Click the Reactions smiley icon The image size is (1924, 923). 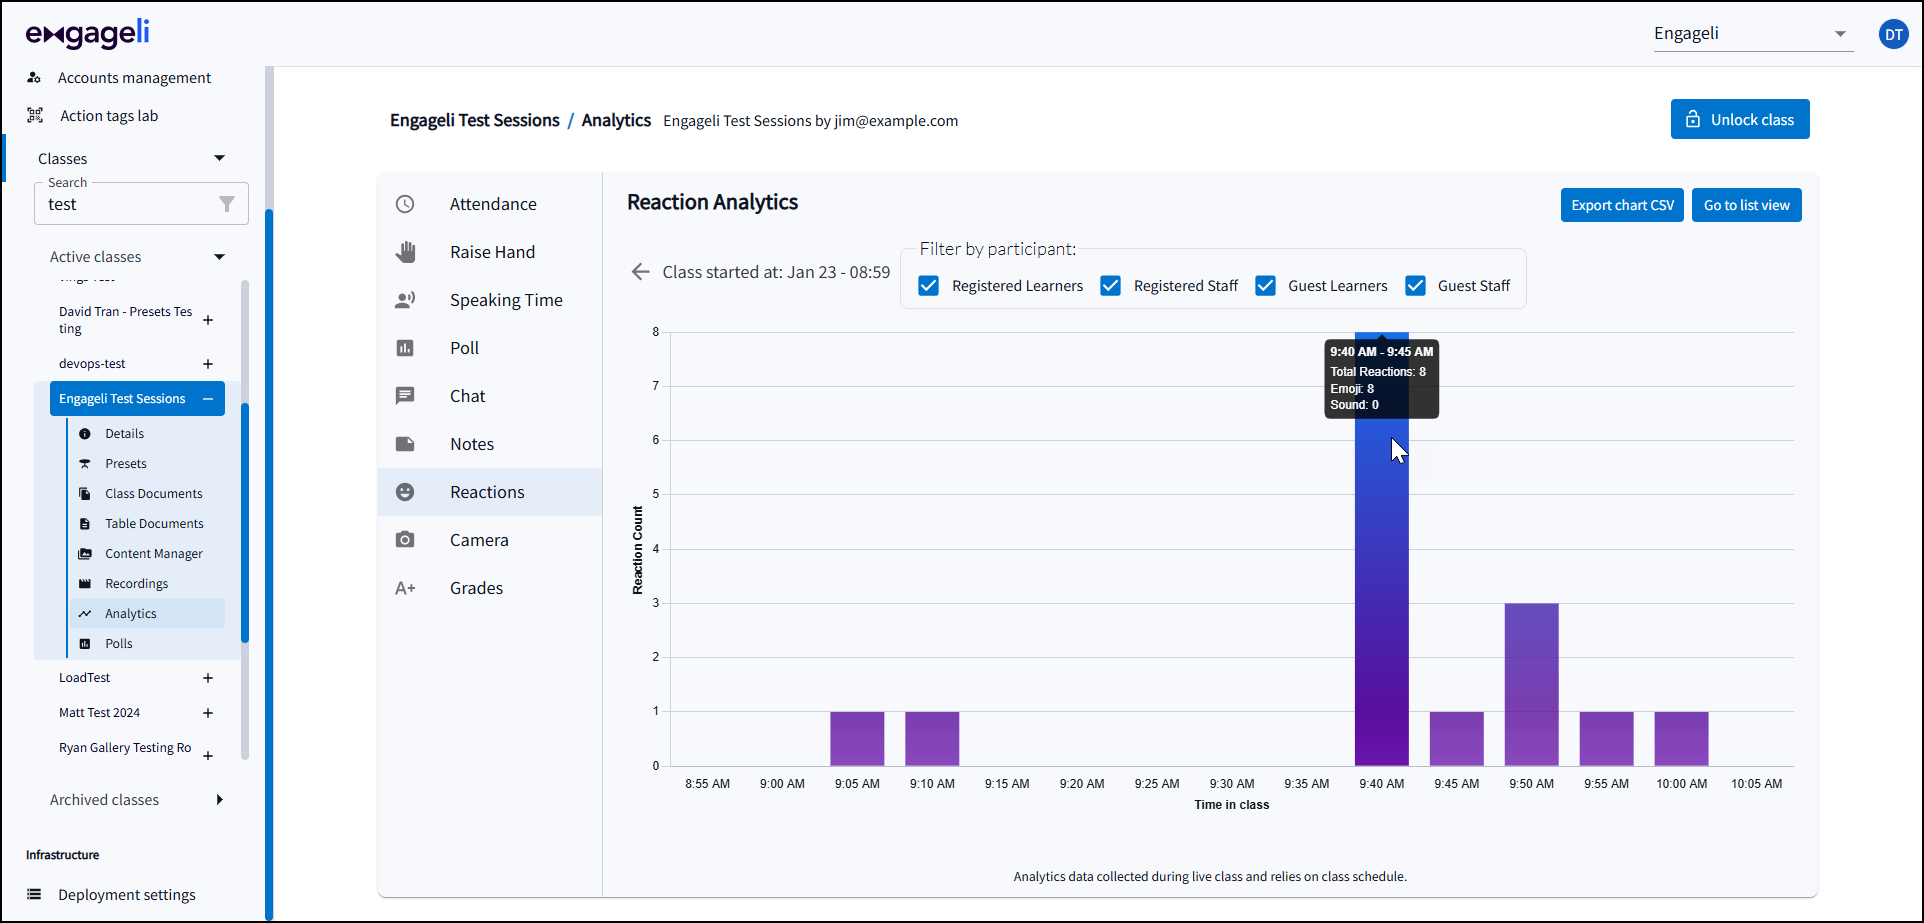pos(405,492)
